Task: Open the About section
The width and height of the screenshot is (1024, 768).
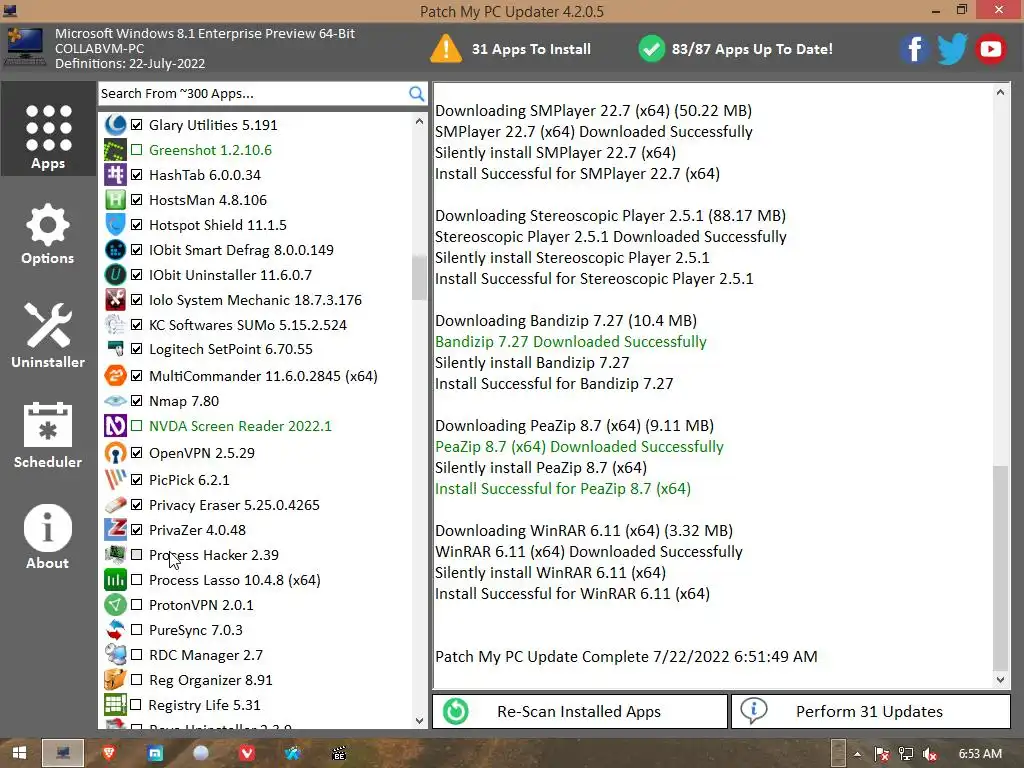Action: (x=48, y=537)
